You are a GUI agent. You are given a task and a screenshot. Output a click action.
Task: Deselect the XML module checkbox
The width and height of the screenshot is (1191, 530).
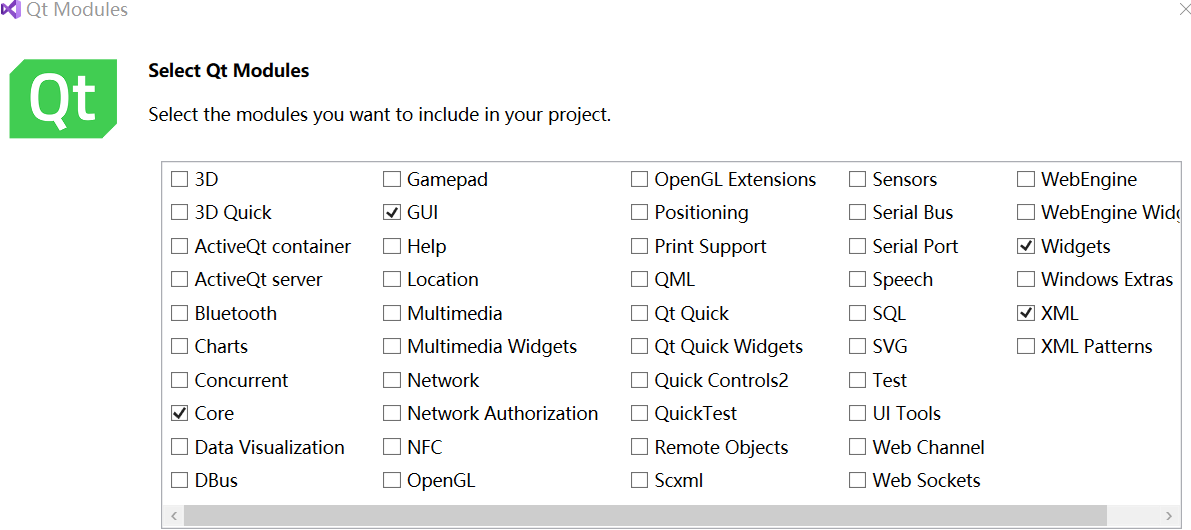(x=1026, y=314)
